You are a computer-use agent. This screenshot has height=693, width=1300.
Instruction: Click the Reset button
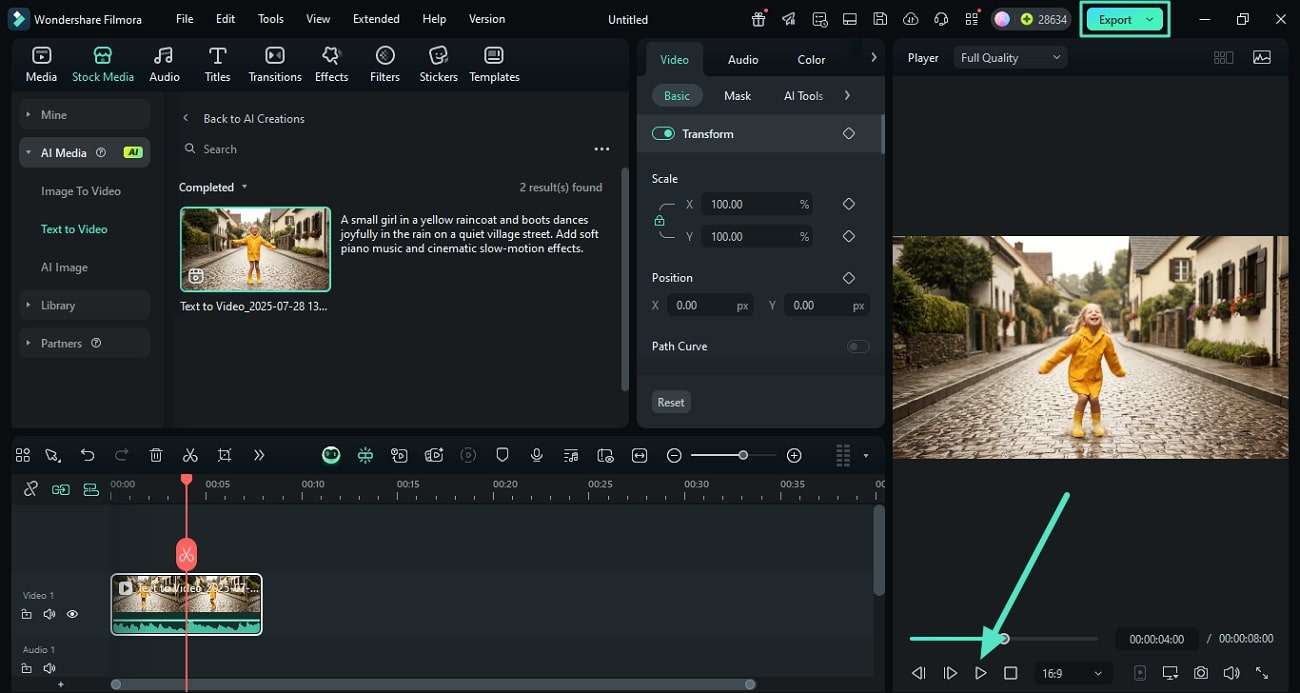point(671,402)
